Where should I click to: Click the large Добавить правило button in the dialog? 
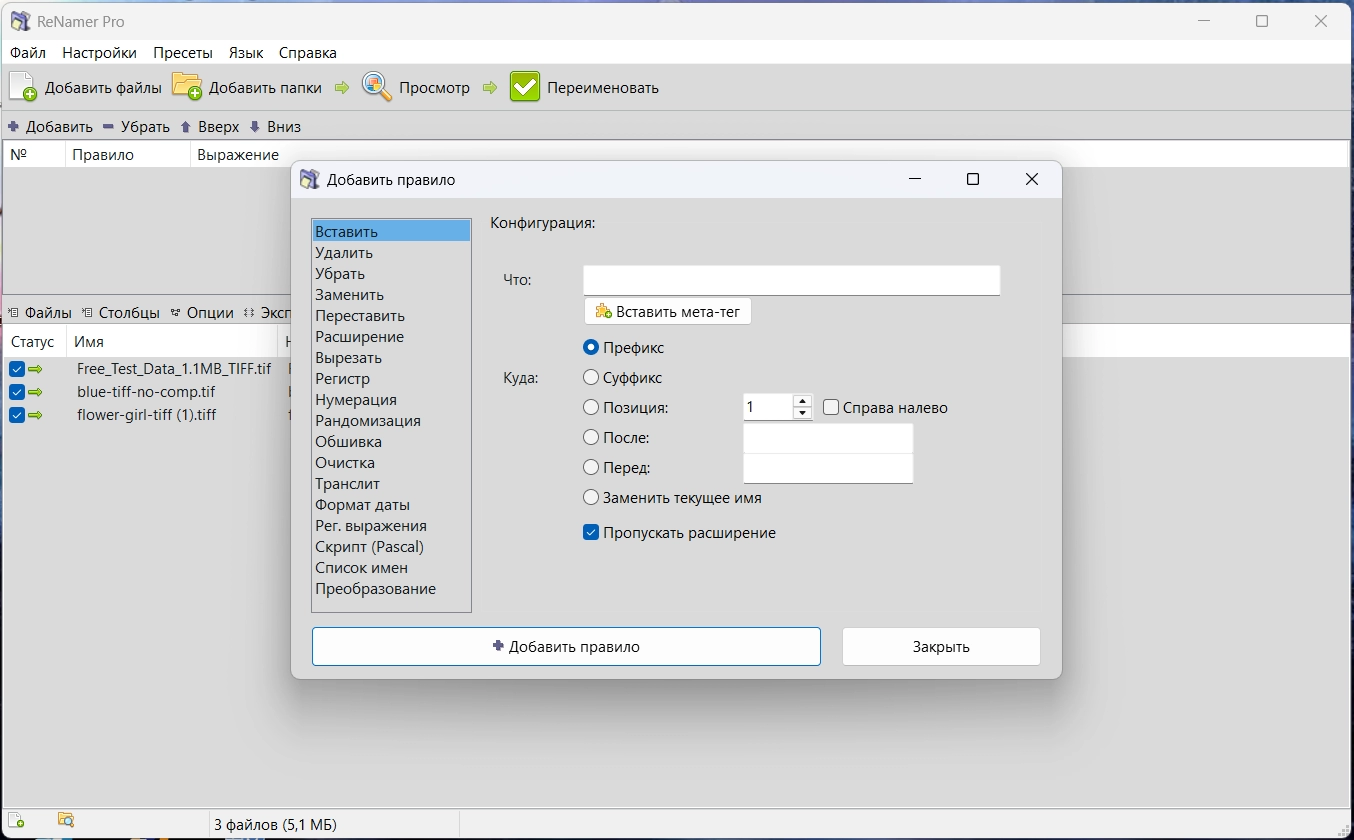[566, 647]
